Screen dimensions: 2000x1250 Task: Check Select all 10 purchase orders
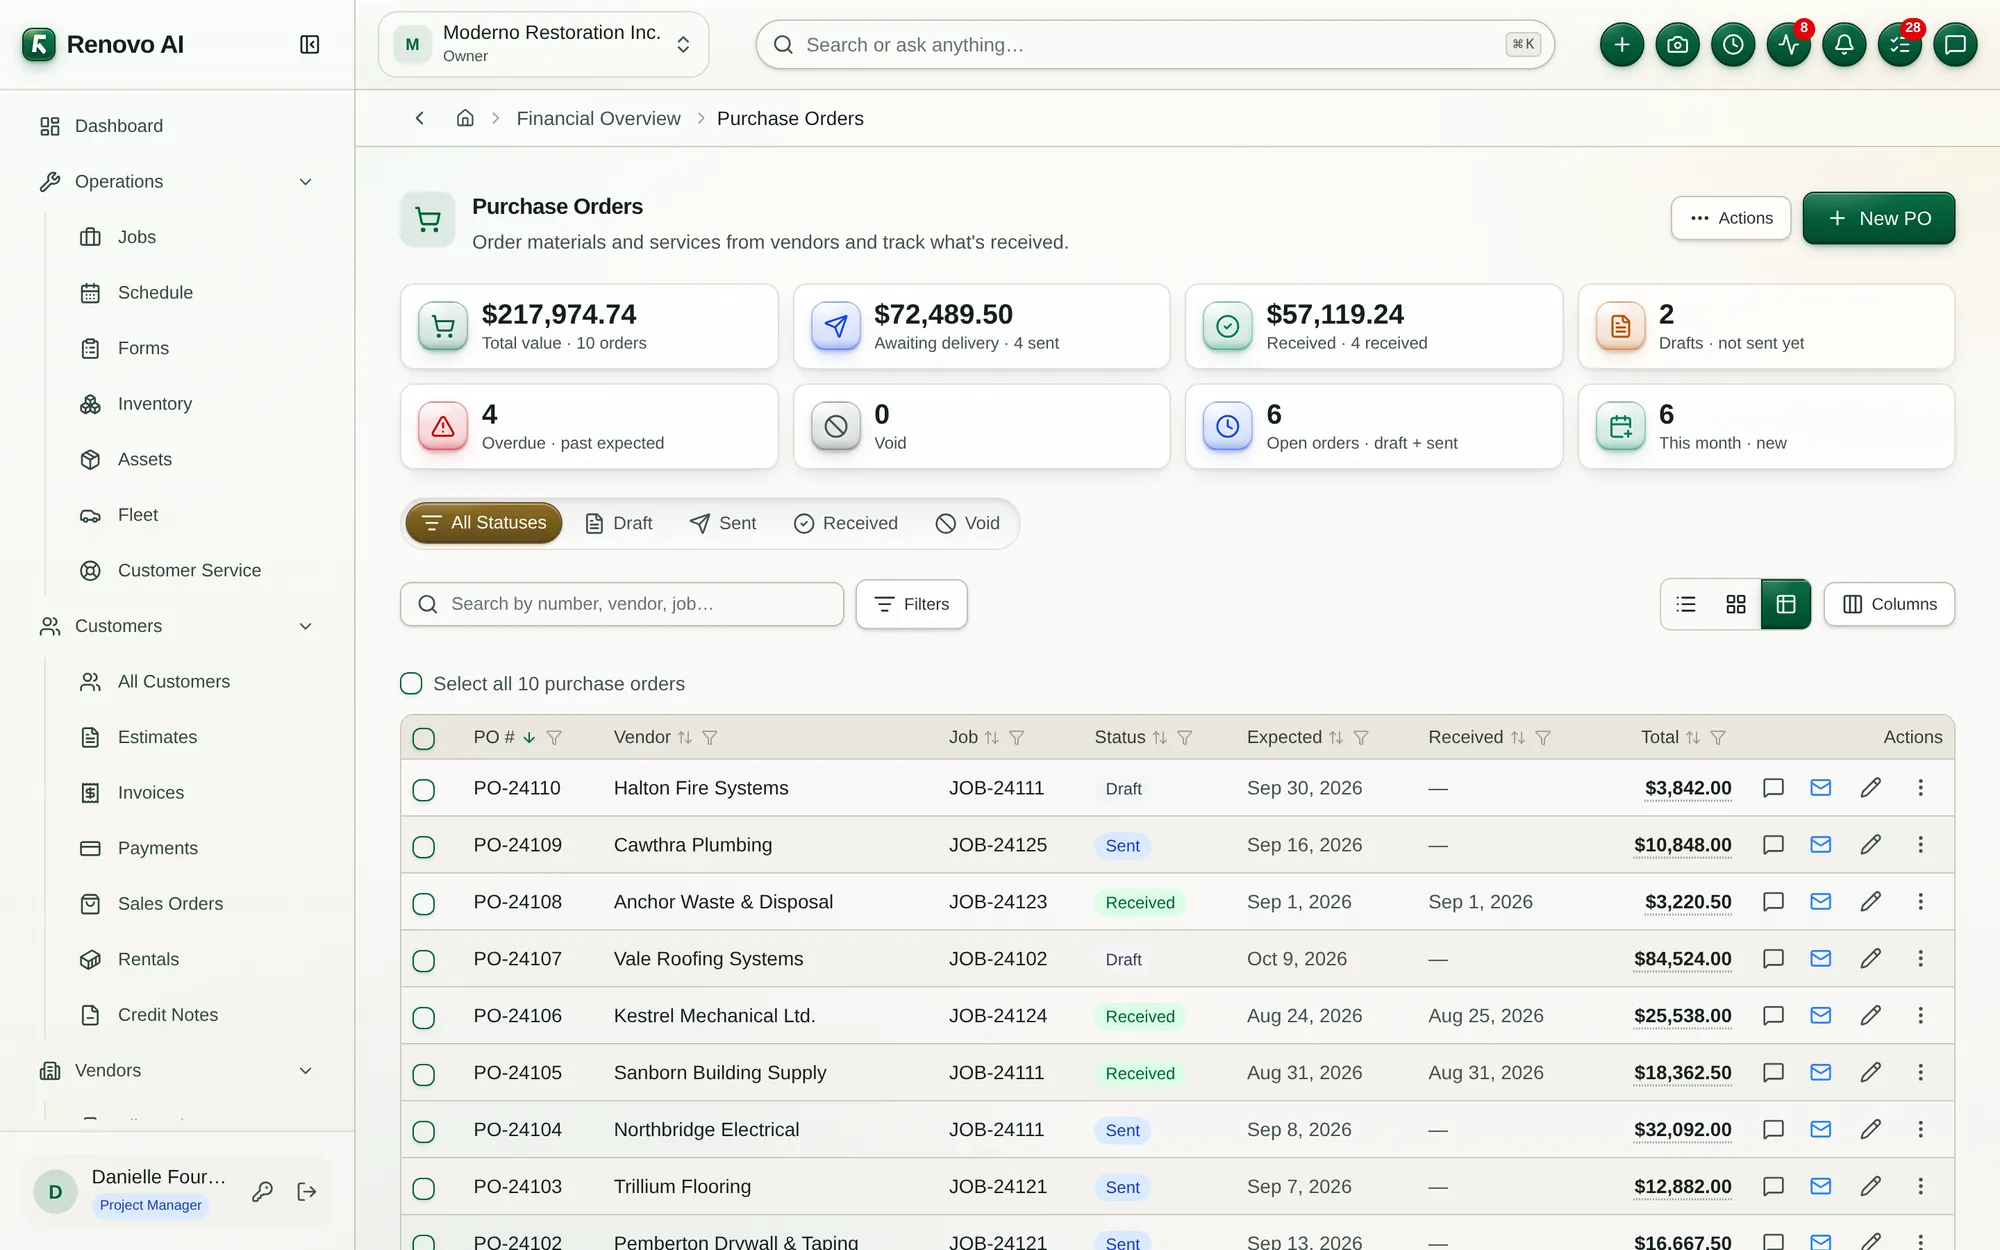411,684
